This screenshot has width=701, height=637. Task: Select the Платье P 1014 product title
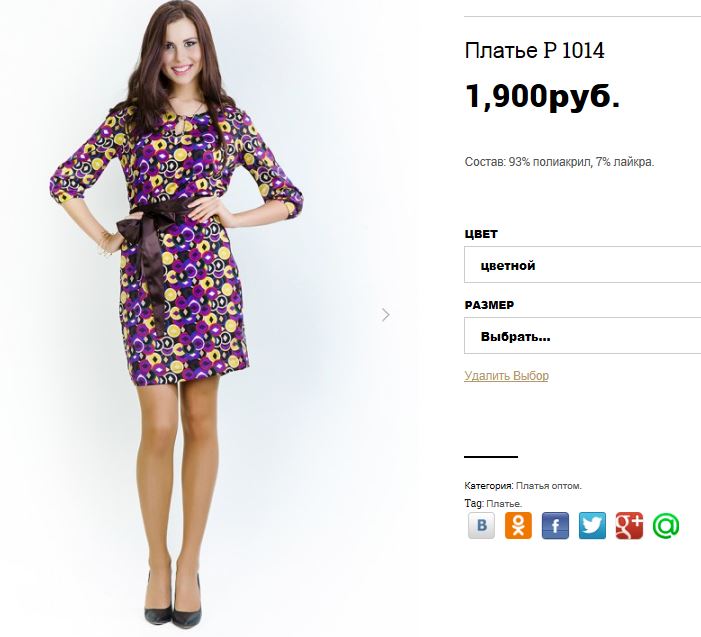pyautogui.click(x=534, y=51)
